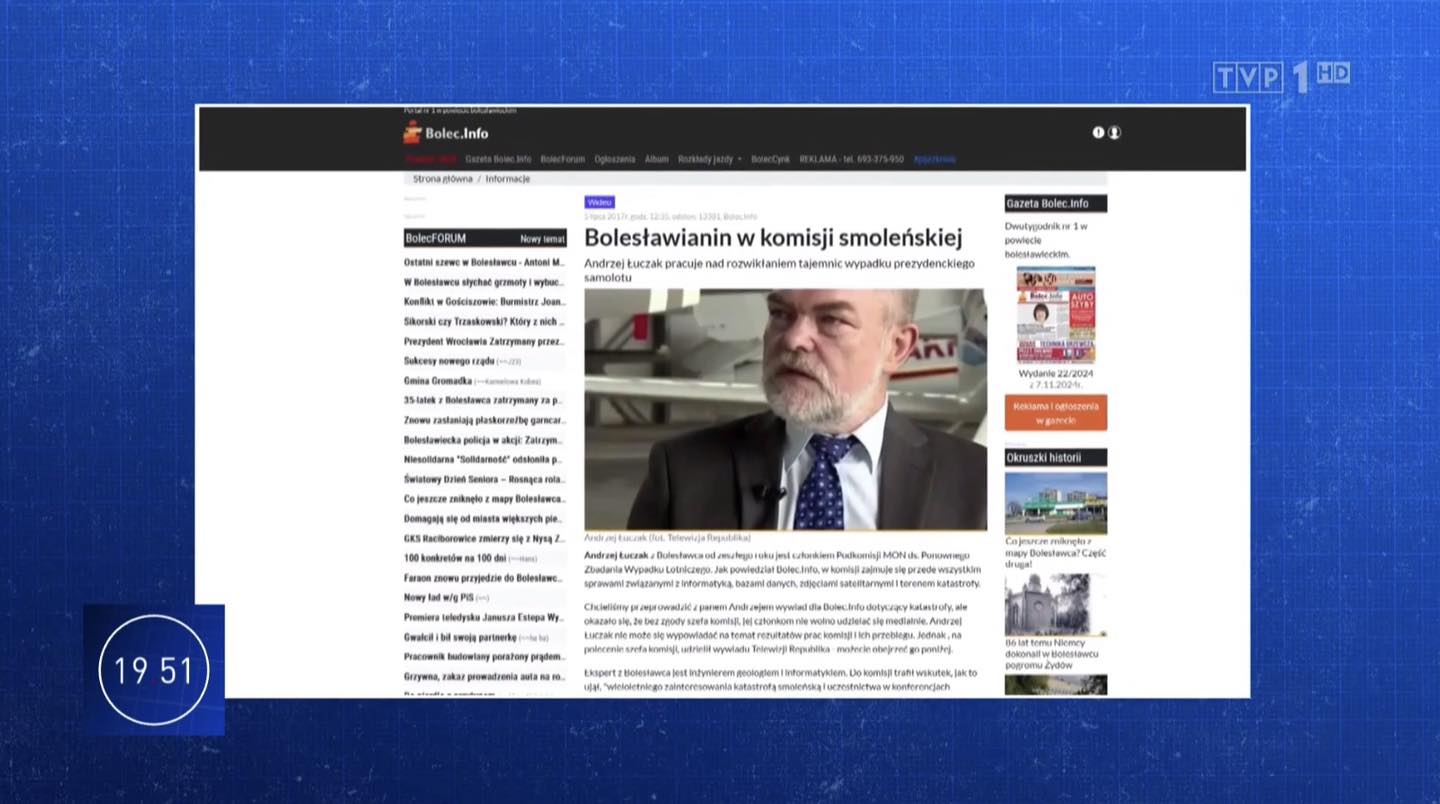The image size is (1440, 804).
Task: Open topic '35-latek z Bolesławca zatrzymany'
Action: tap(484, 400)
